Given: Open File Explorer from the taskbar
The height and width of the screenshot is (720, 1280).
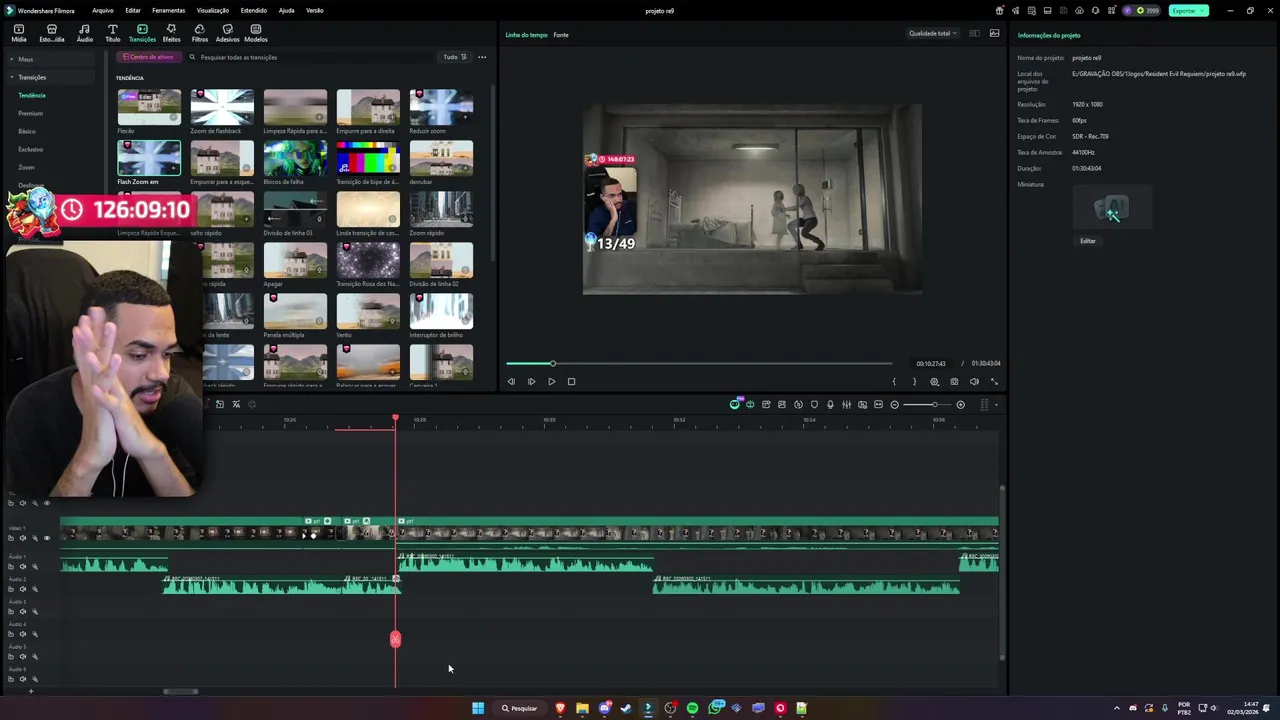Looking at the screenshot, I should click(x=582, y=708).
